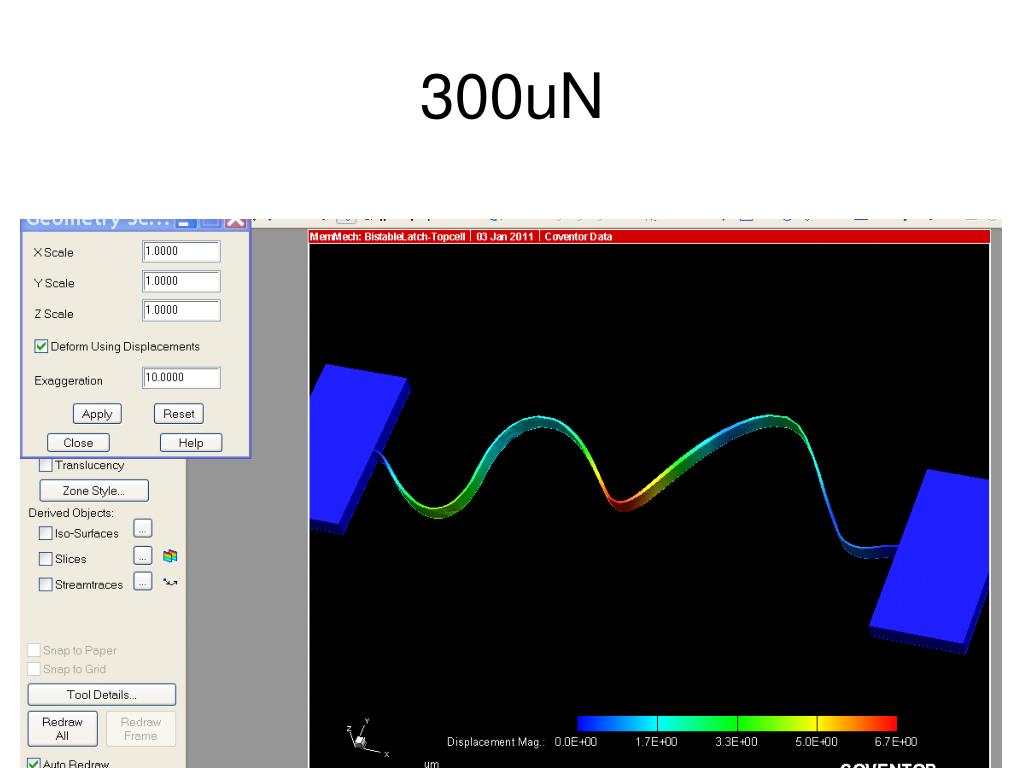This screenshot has width=1024, height=768.
Task: Enable Slices derived object
Action: [x=46, y=559]
